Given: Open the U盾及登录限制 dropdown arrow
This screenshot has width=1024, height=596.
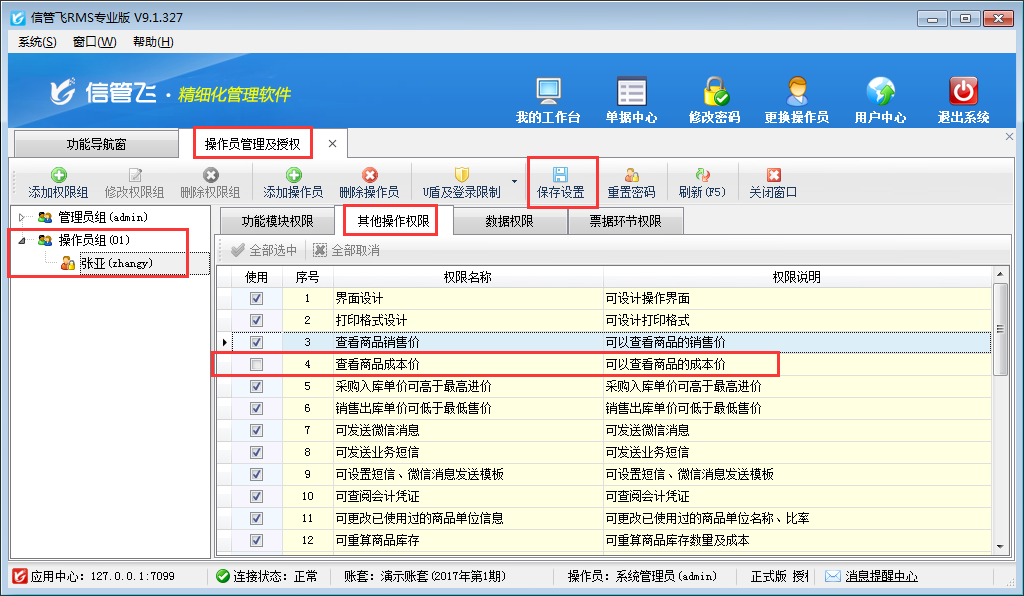Looking at the screenshot, I should click(514, 182).
